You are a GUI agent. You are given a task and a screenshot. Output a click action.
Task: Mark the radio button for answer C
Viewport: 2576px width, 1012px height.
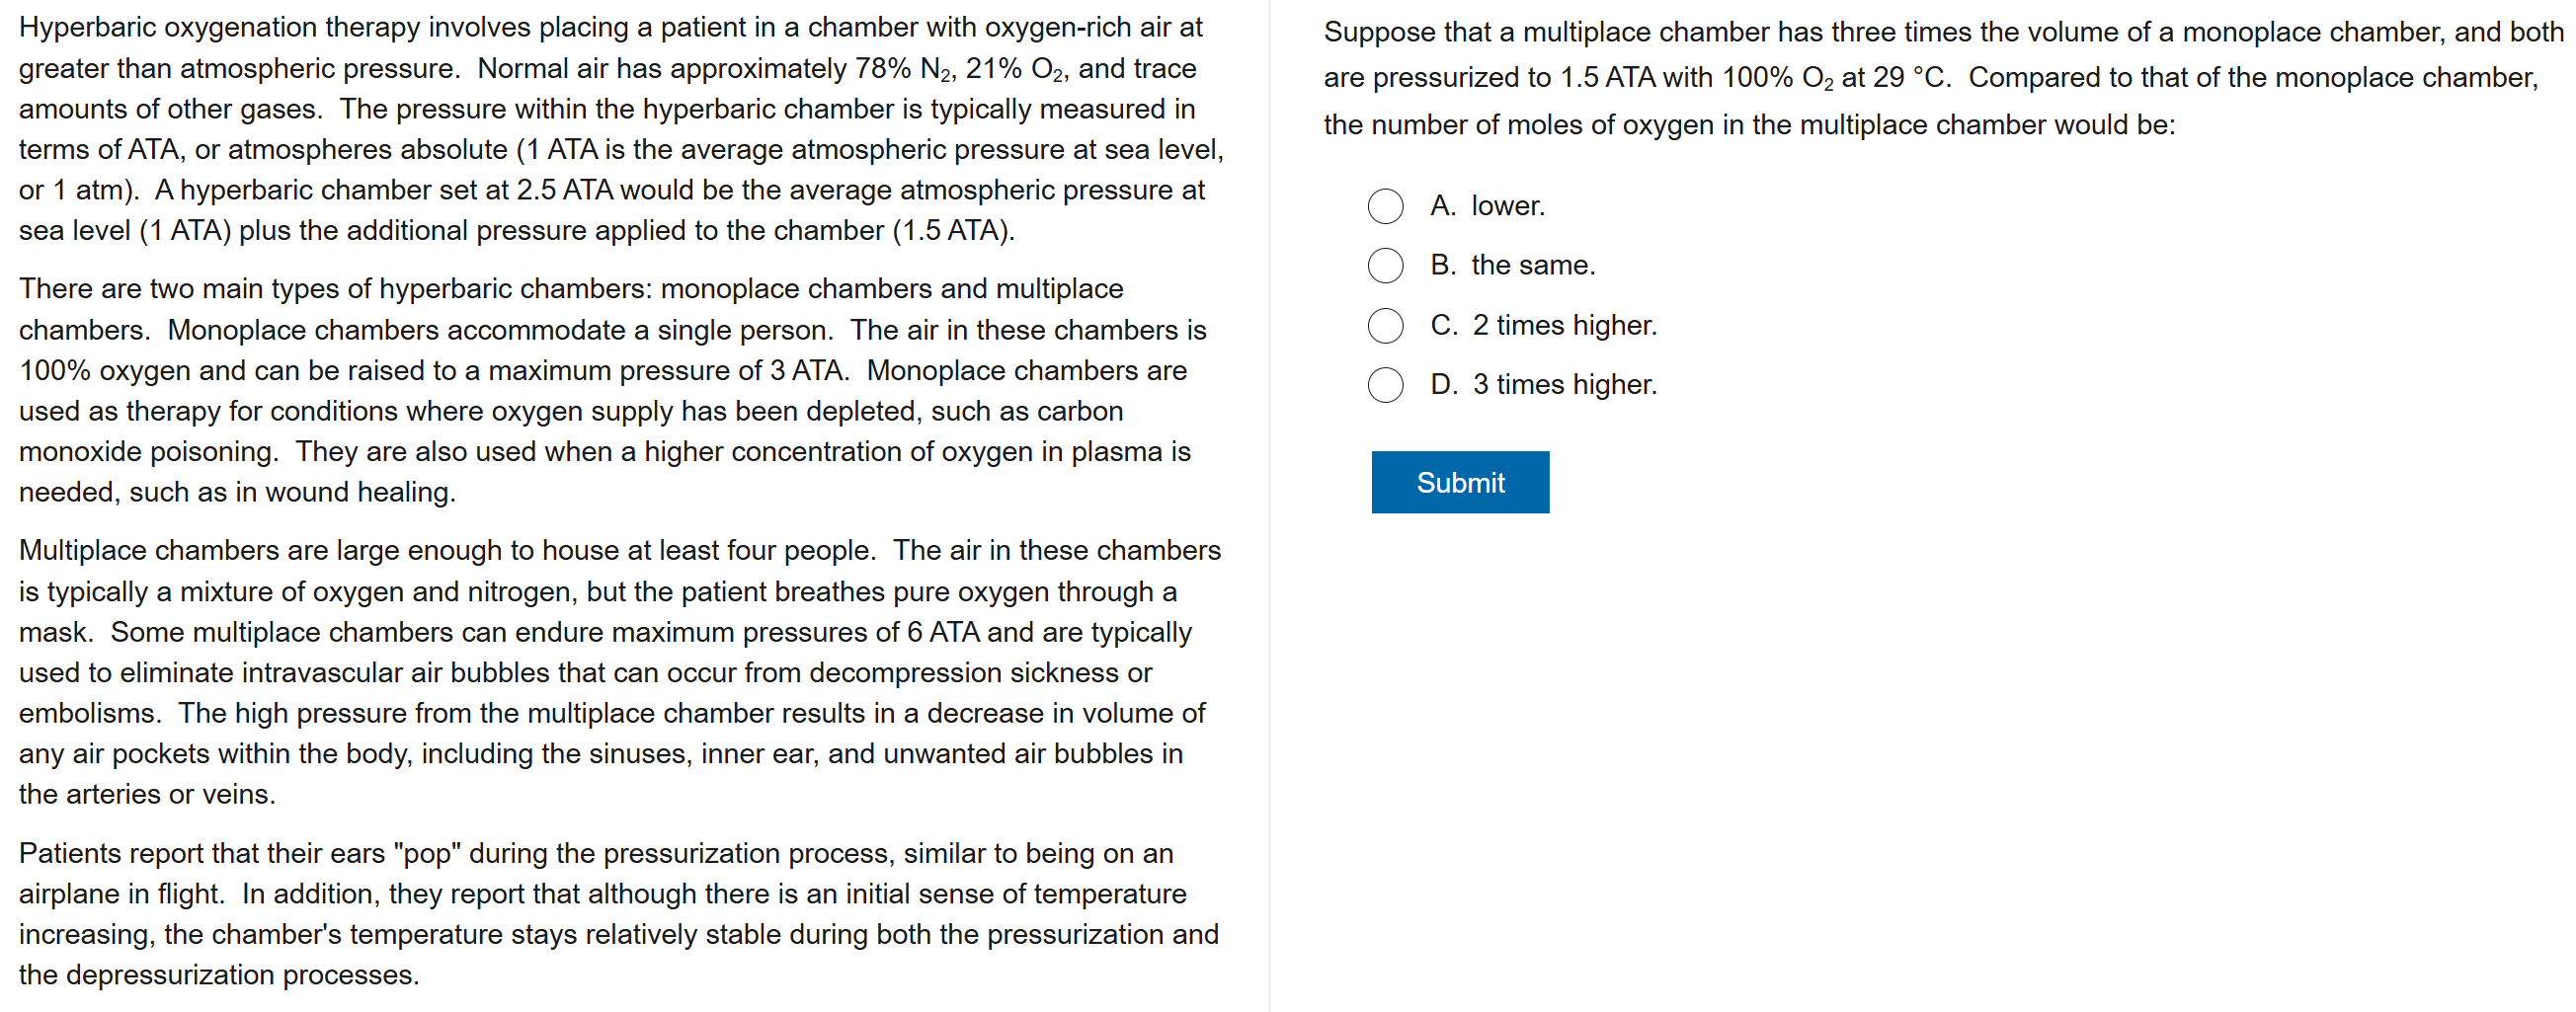(1385, 325)
